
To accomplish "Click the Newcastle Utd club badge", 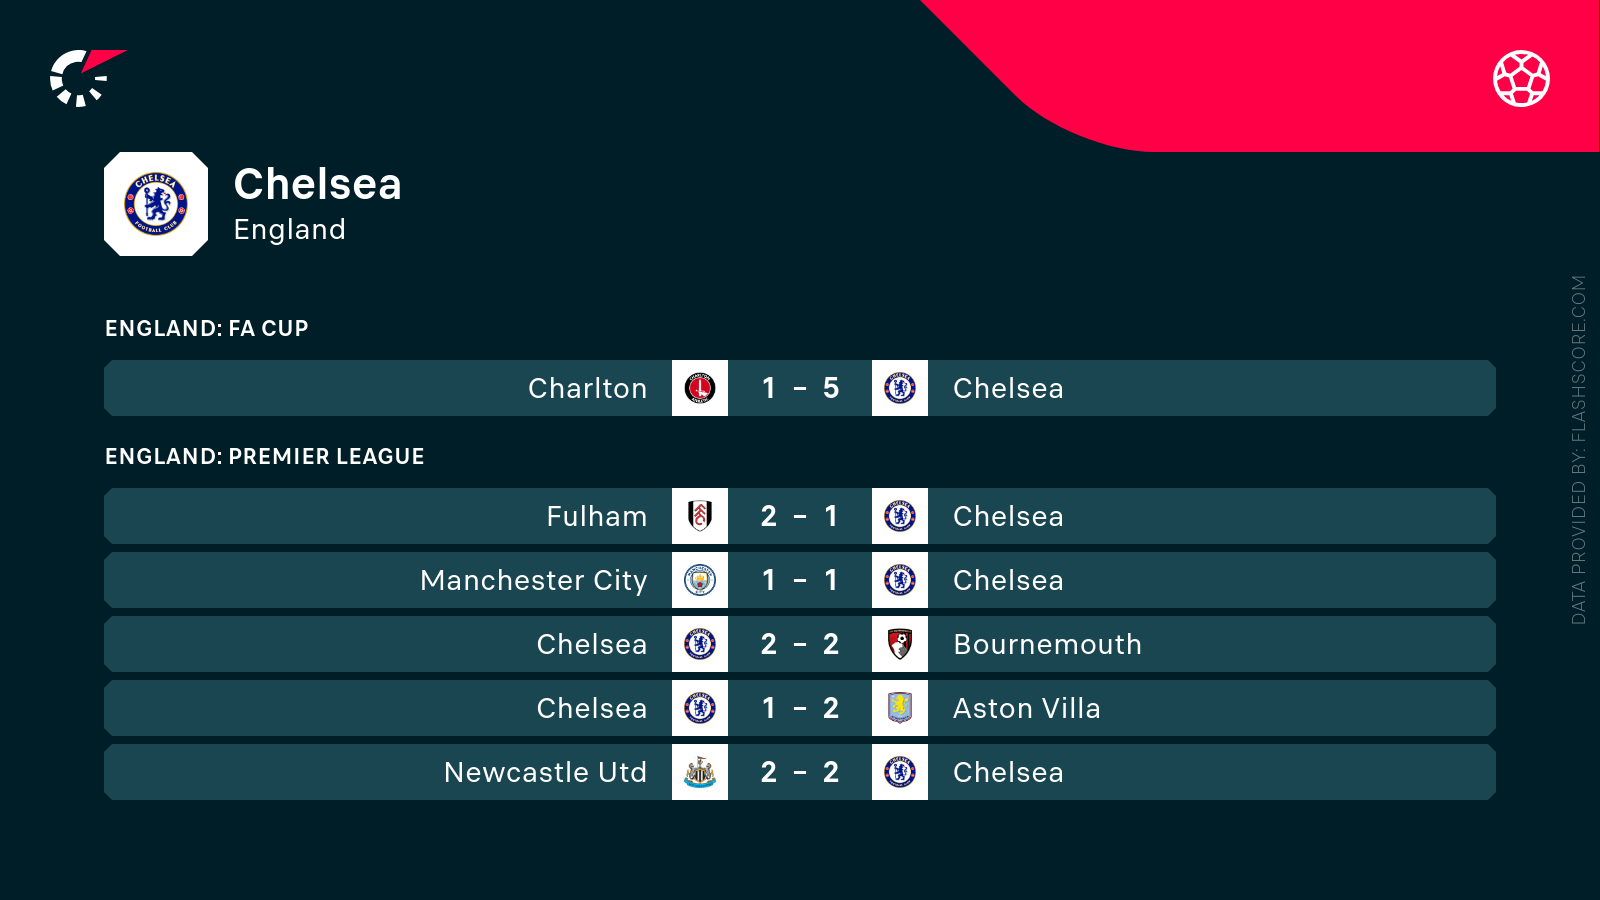I will coord(700,772).
